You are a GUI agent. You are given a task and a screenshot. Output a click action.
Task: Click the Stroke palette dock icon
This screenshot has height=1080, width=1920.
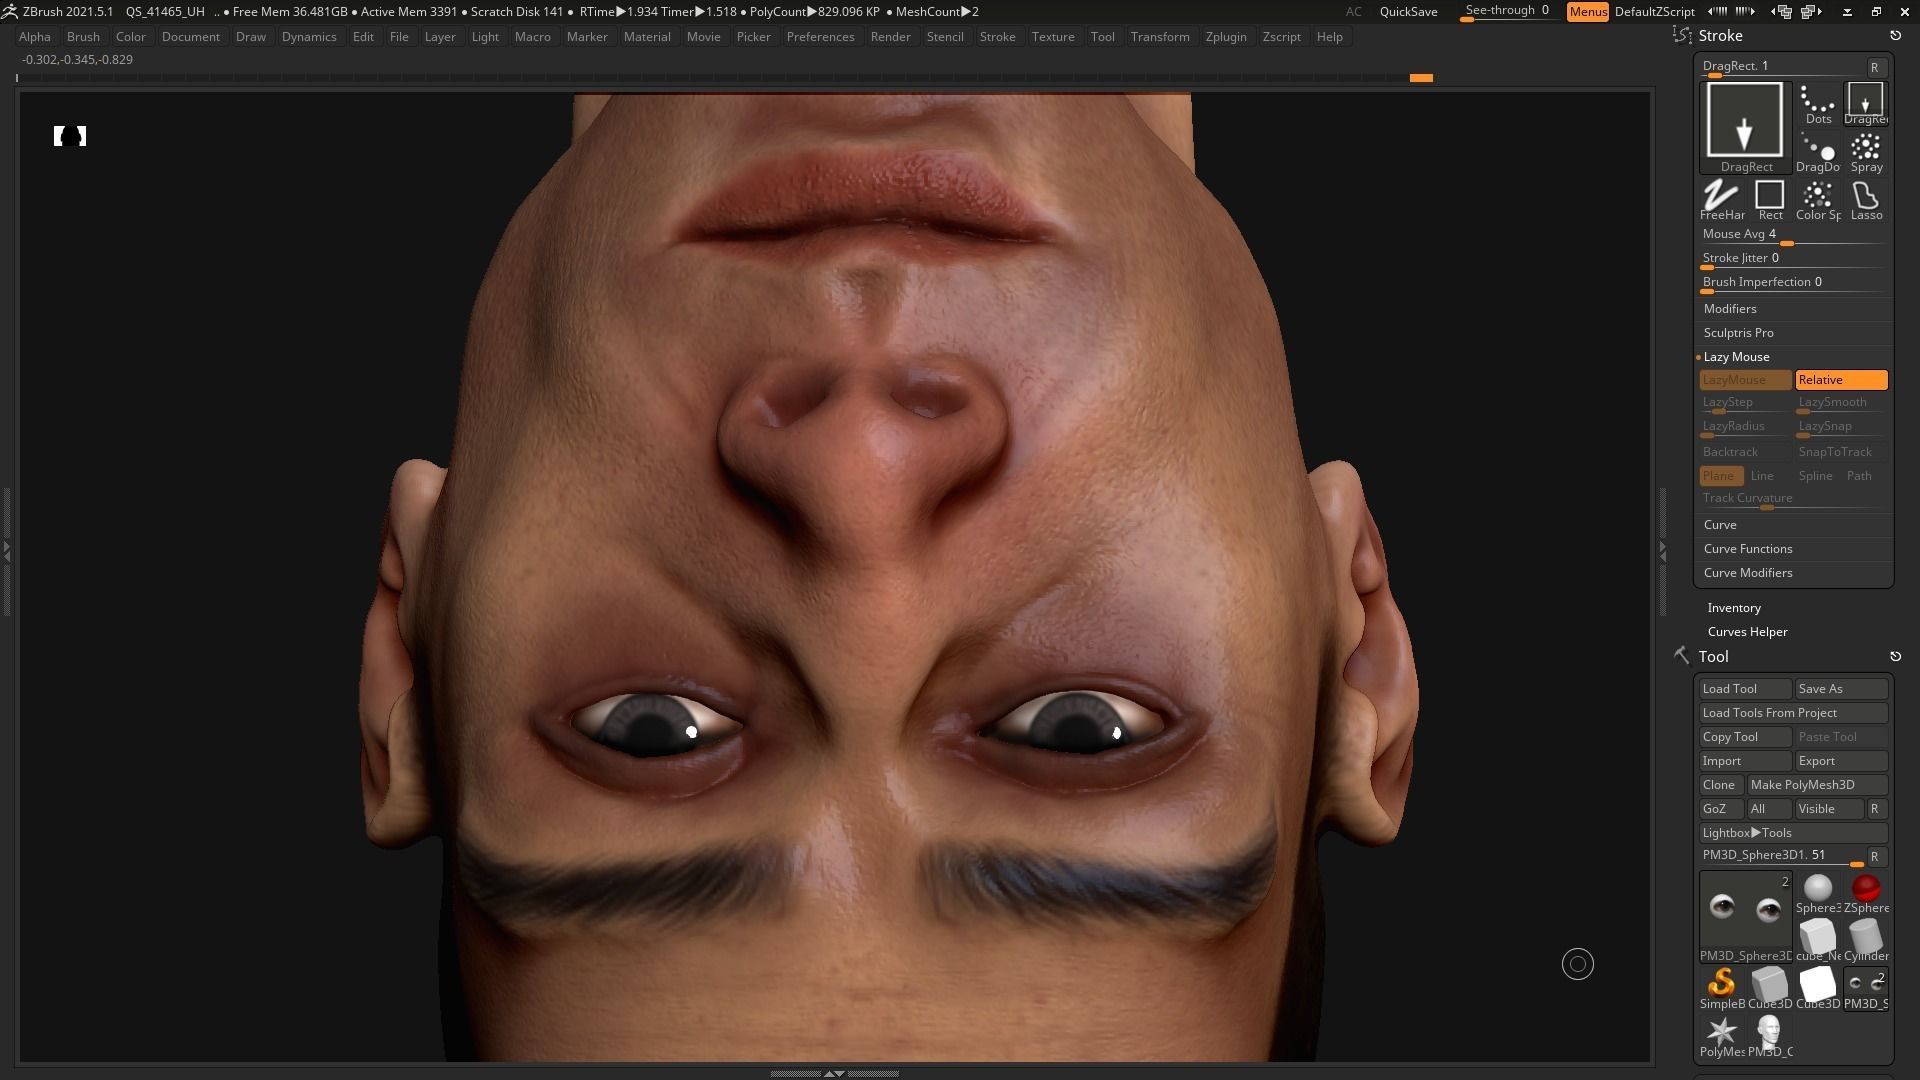[x=1682, y=36]
